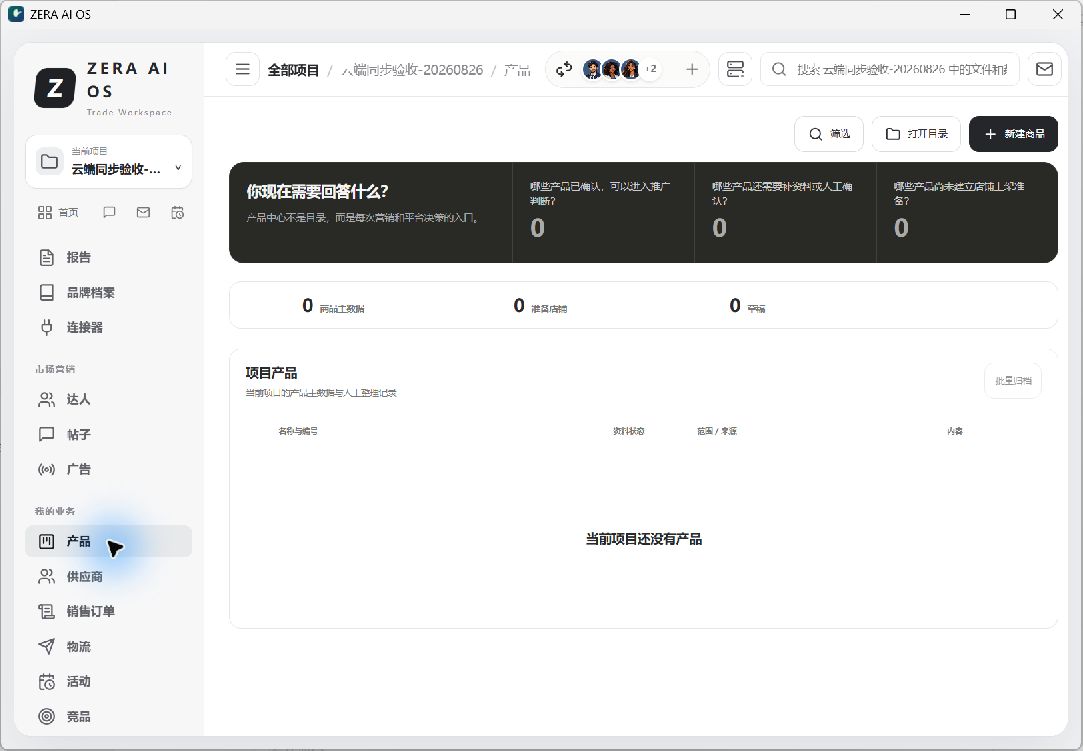This screenshot has height=751, width=1083.
Task: Open 达人 in the sidebar
Action: point(108,399)
